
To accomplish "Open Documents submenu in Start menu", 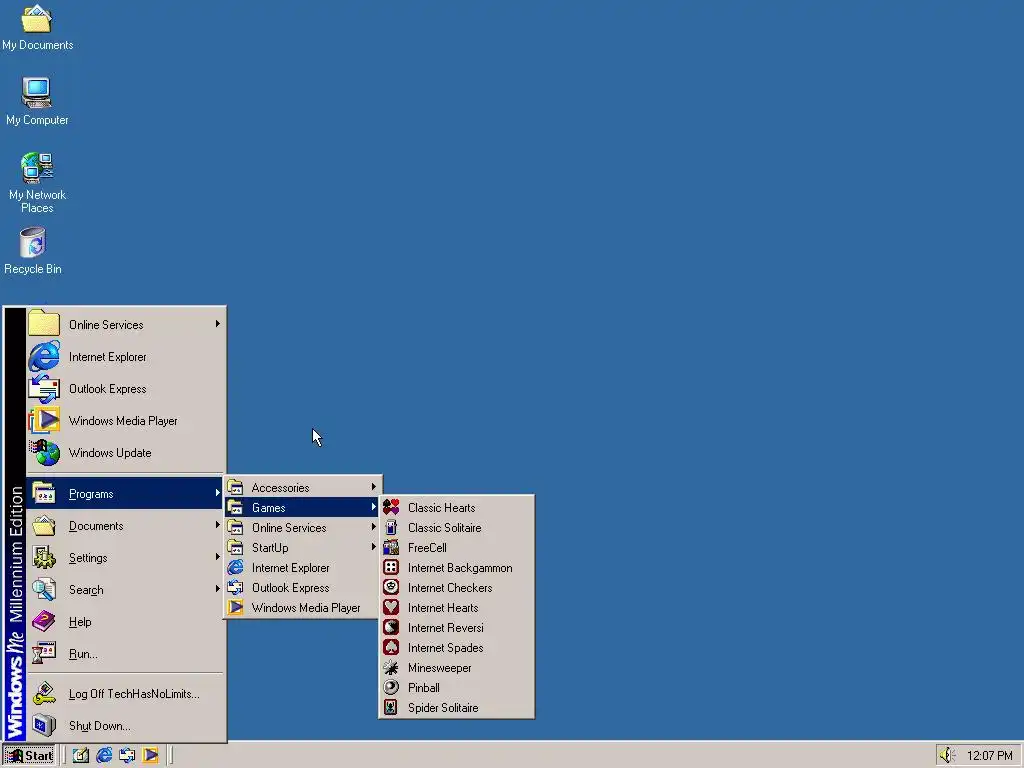I will tap(126, 525).
